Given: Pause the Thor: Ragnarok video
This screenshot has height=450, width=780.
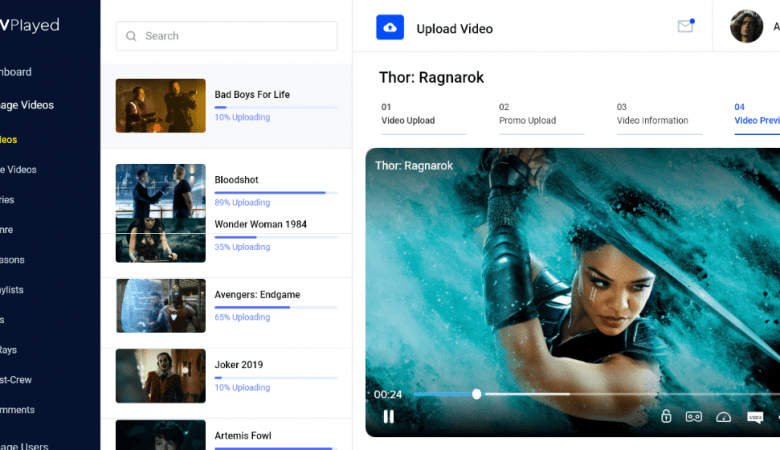Looking at the screenshot, I should (x=389, y=416).
